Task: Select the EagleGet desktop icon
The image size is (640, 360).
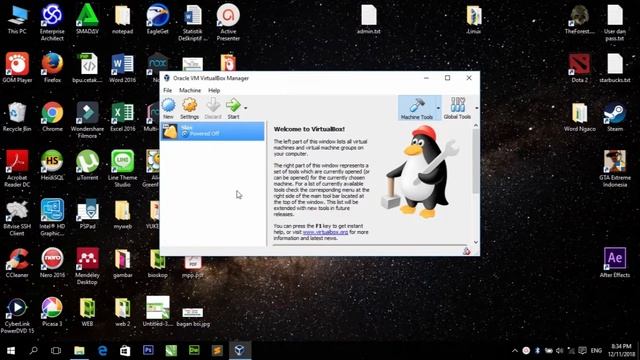Action: pos(158,19)
